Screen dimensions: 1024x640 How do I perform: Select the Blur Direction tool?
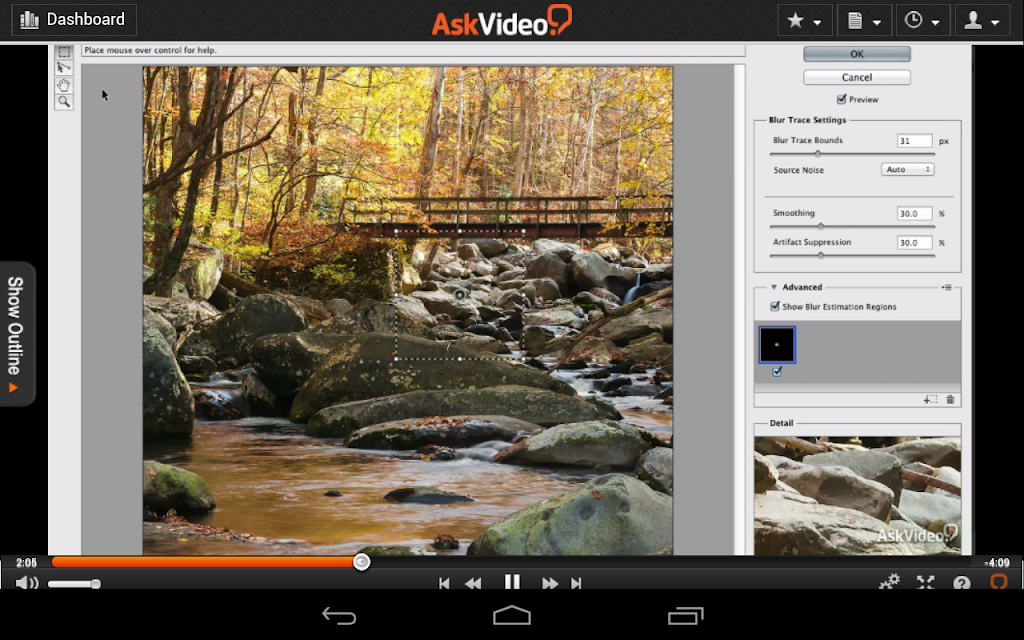point(63,68)
